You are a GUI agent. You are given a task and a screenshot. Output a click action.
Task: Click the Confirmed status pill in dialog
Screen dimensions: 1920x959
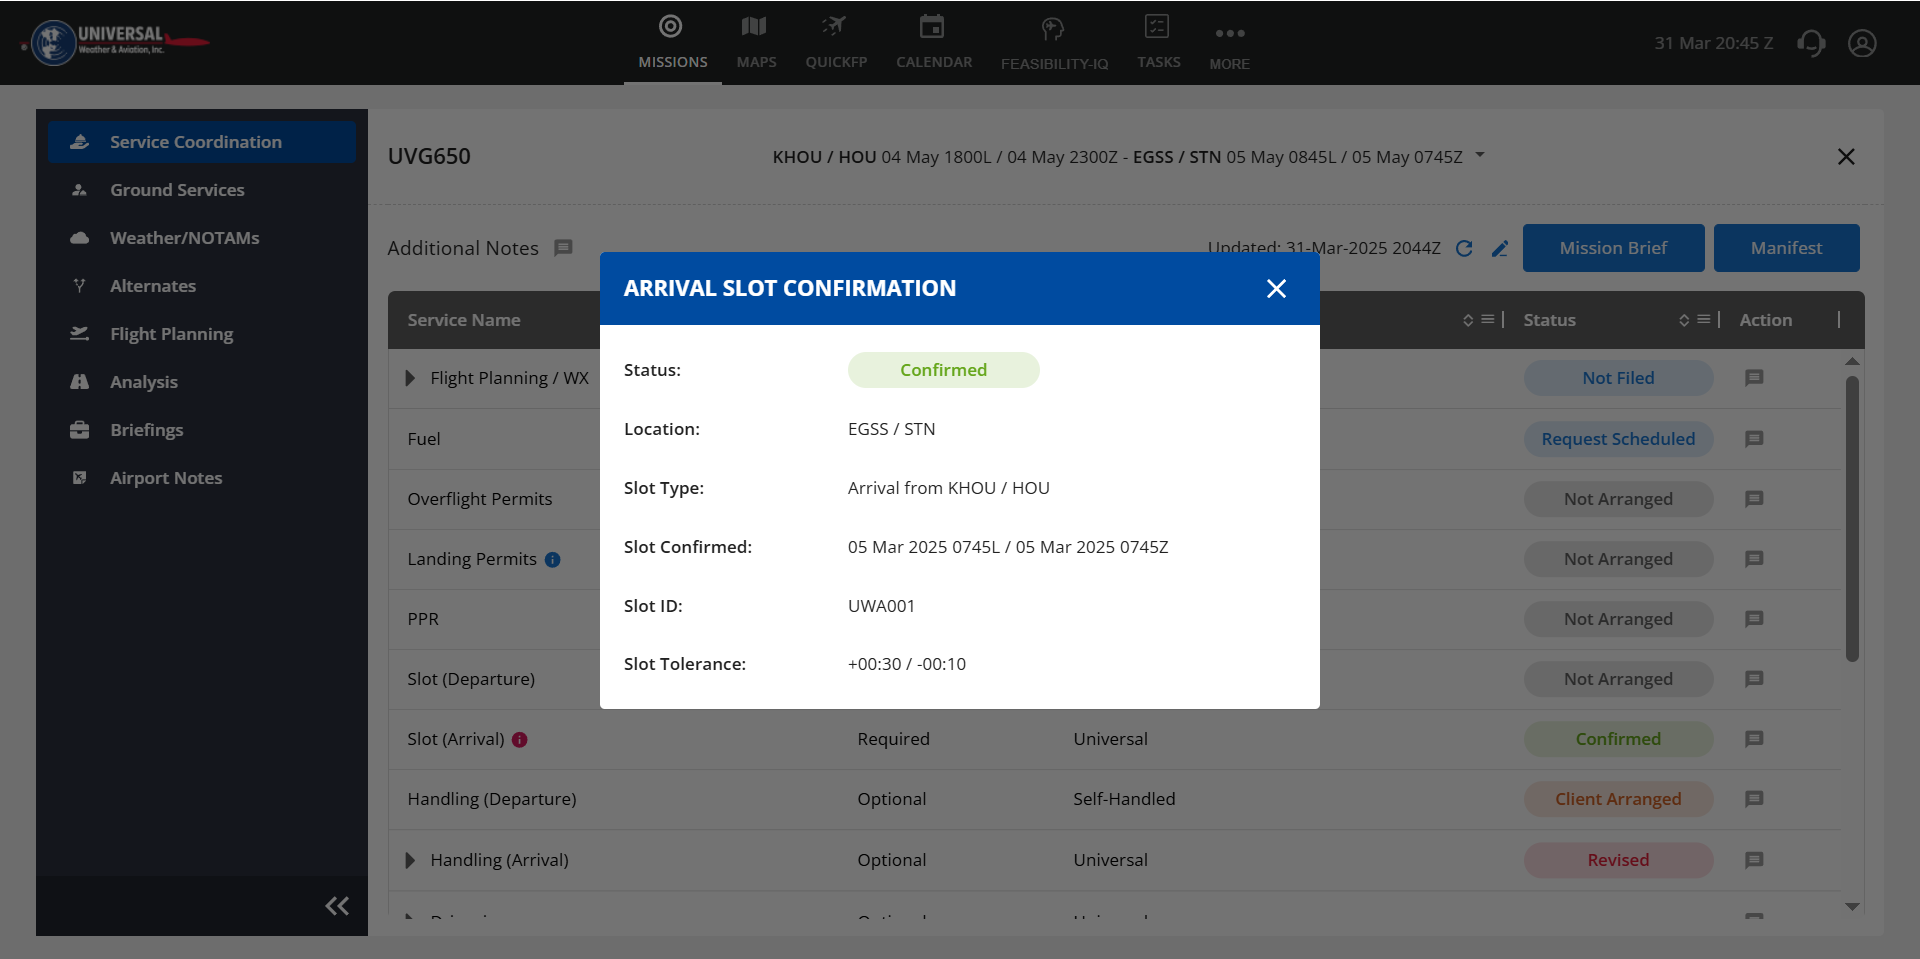(943, 370)
